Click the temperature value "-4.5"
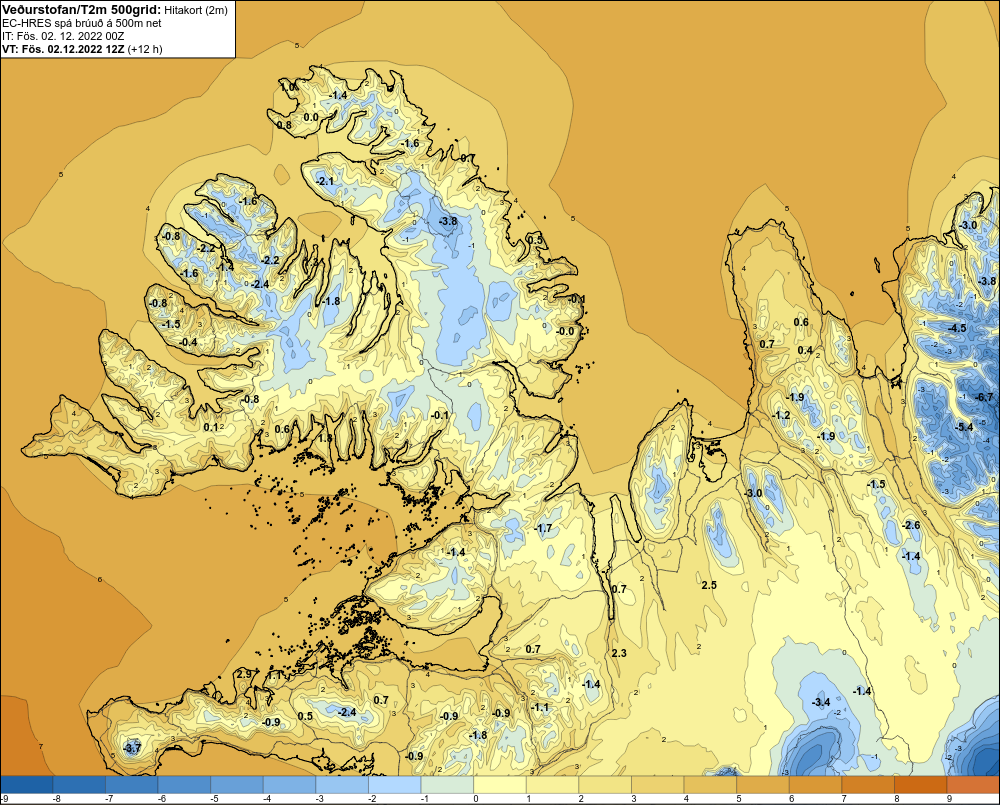Viewport: 1000px width, 805px height. (x=957, y=329)
